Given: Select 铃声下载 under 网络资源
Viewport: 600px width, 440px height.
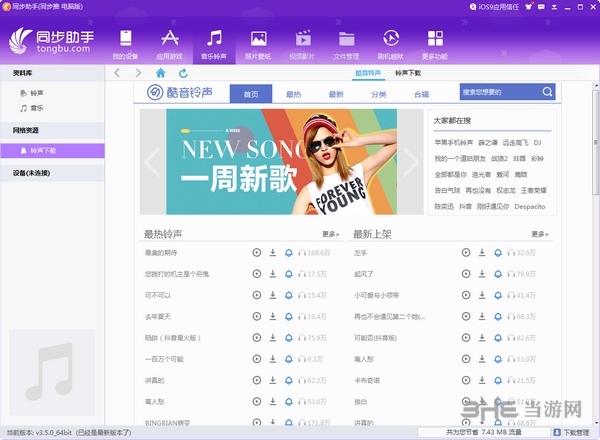Looking at the screenshot, I should click(52, 151).
